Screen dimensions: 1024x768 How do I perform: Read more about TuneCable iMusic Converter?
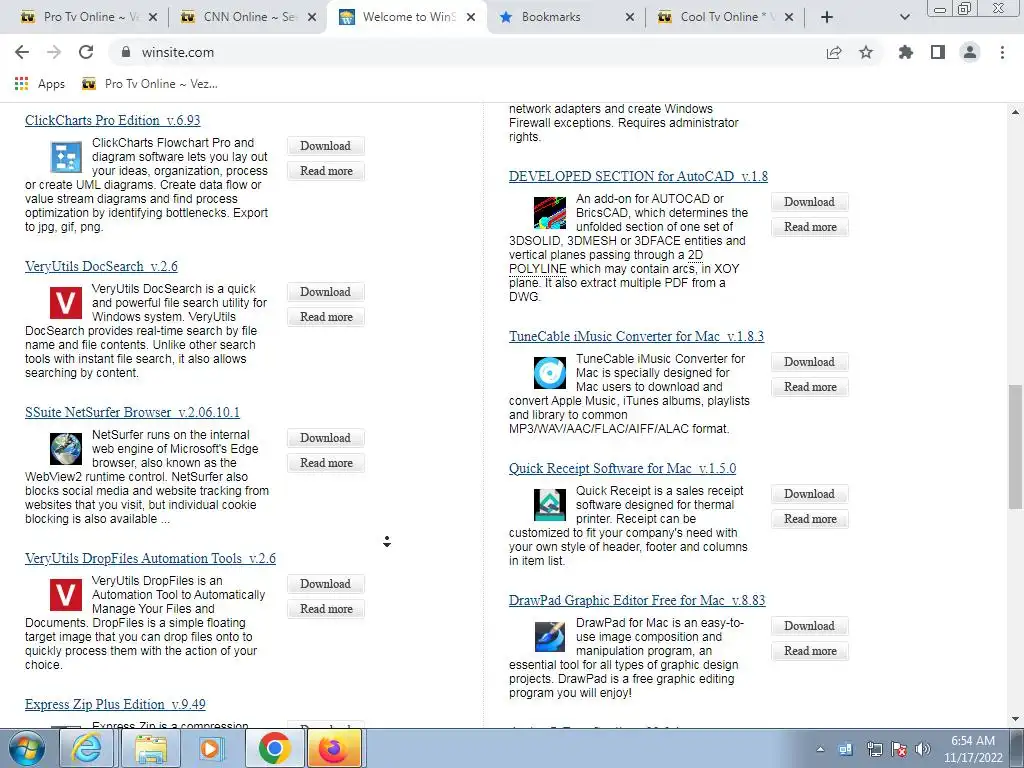pos(810,387)
